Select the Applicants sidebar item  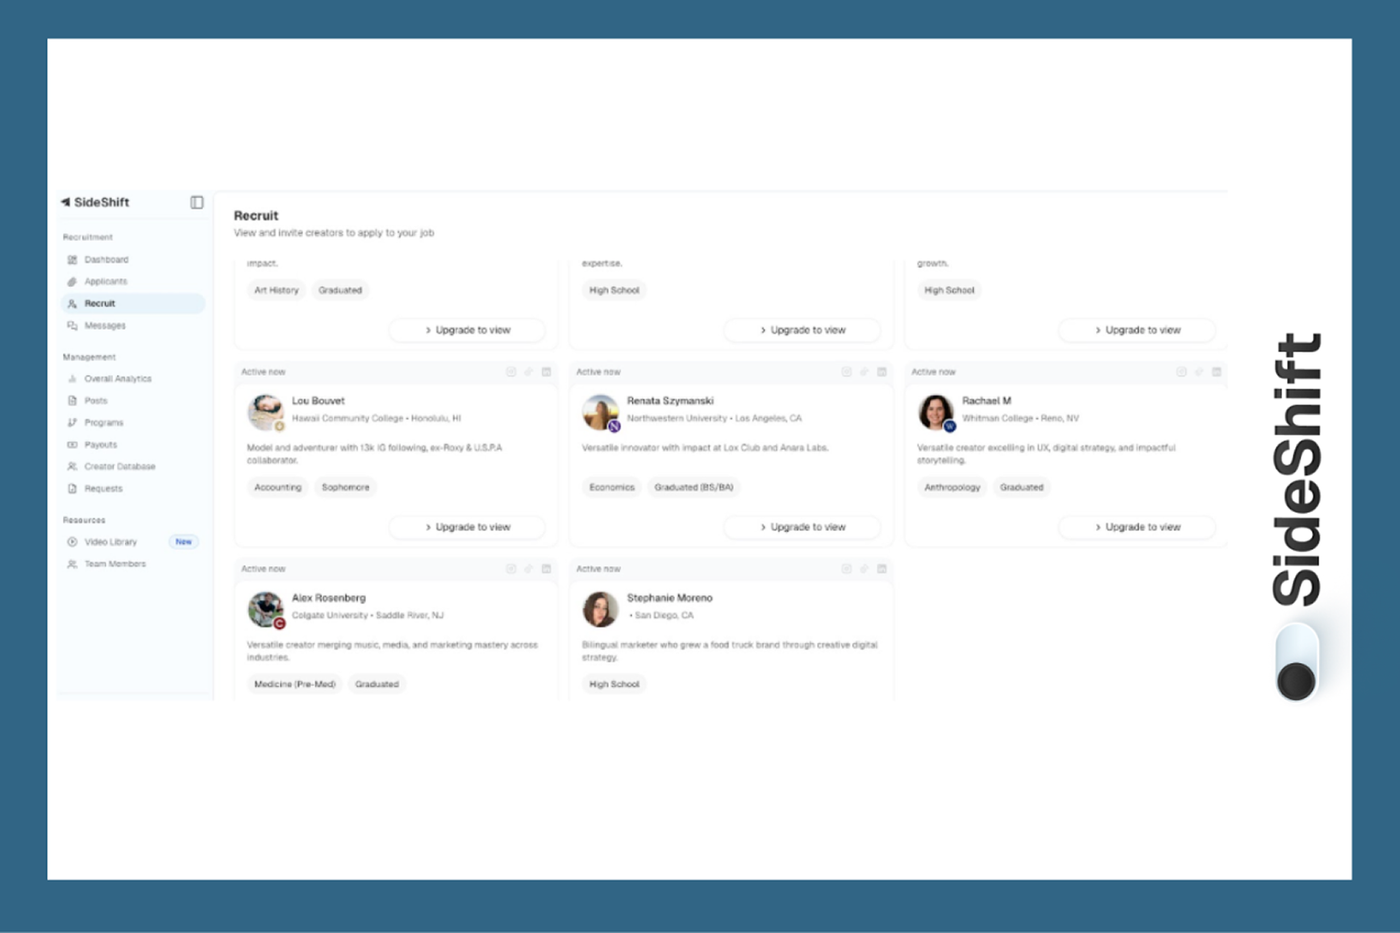[106, 281]
